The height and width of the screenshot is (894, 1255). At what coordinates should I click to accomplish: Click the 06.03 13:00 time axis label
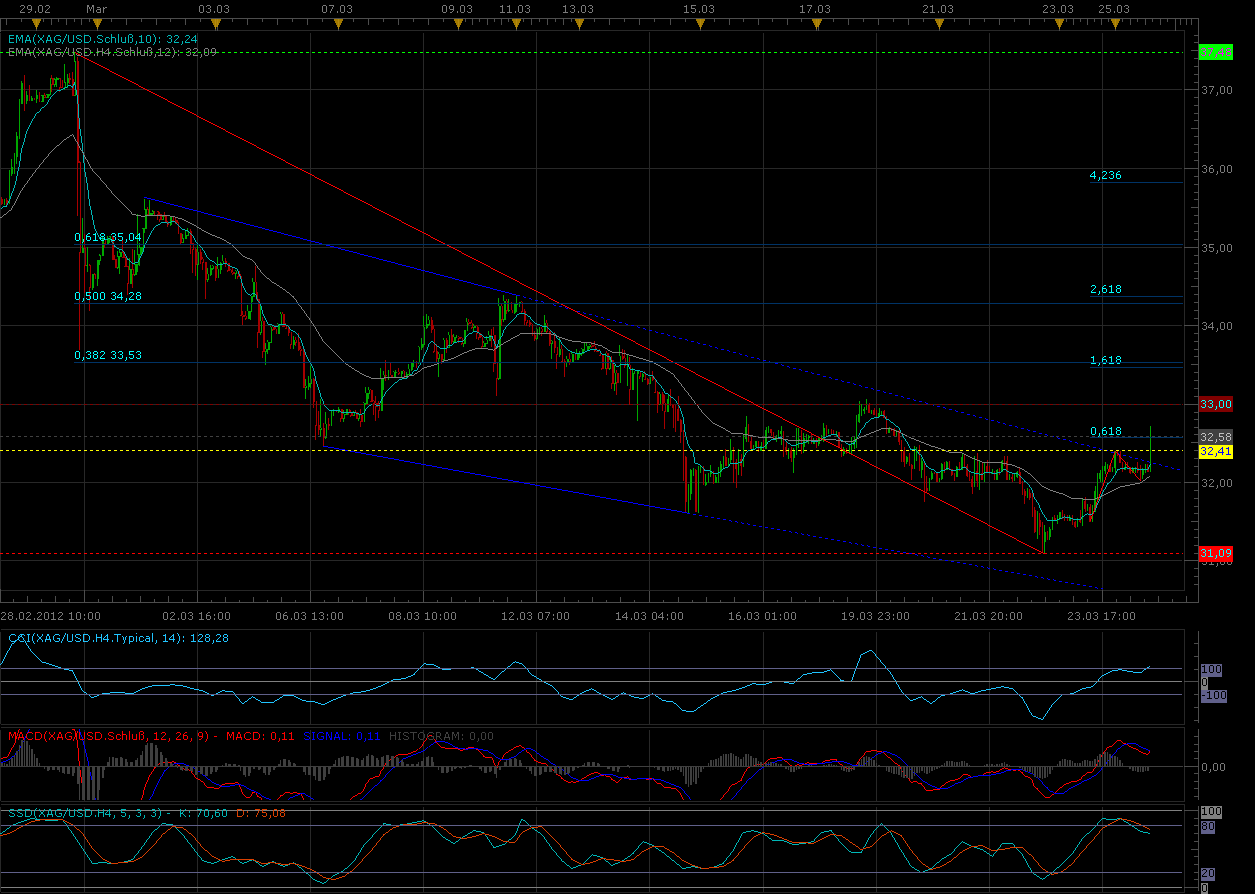(310, 616)
